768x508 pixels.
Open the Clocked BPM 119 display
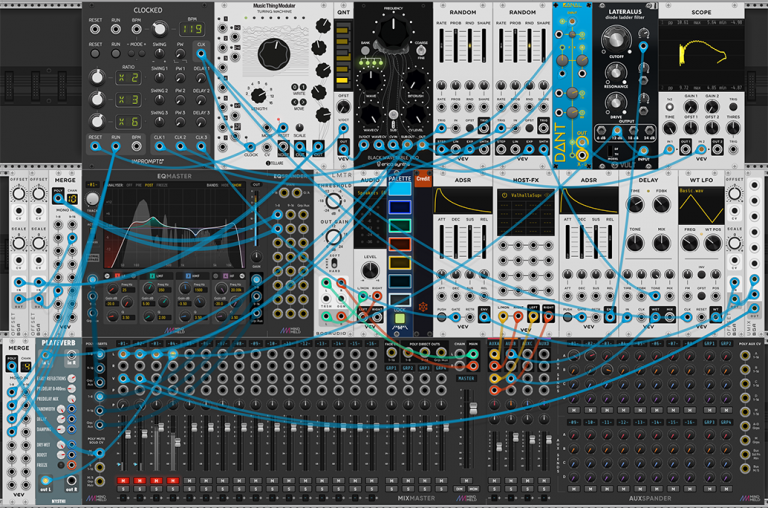tap(192, 29)
